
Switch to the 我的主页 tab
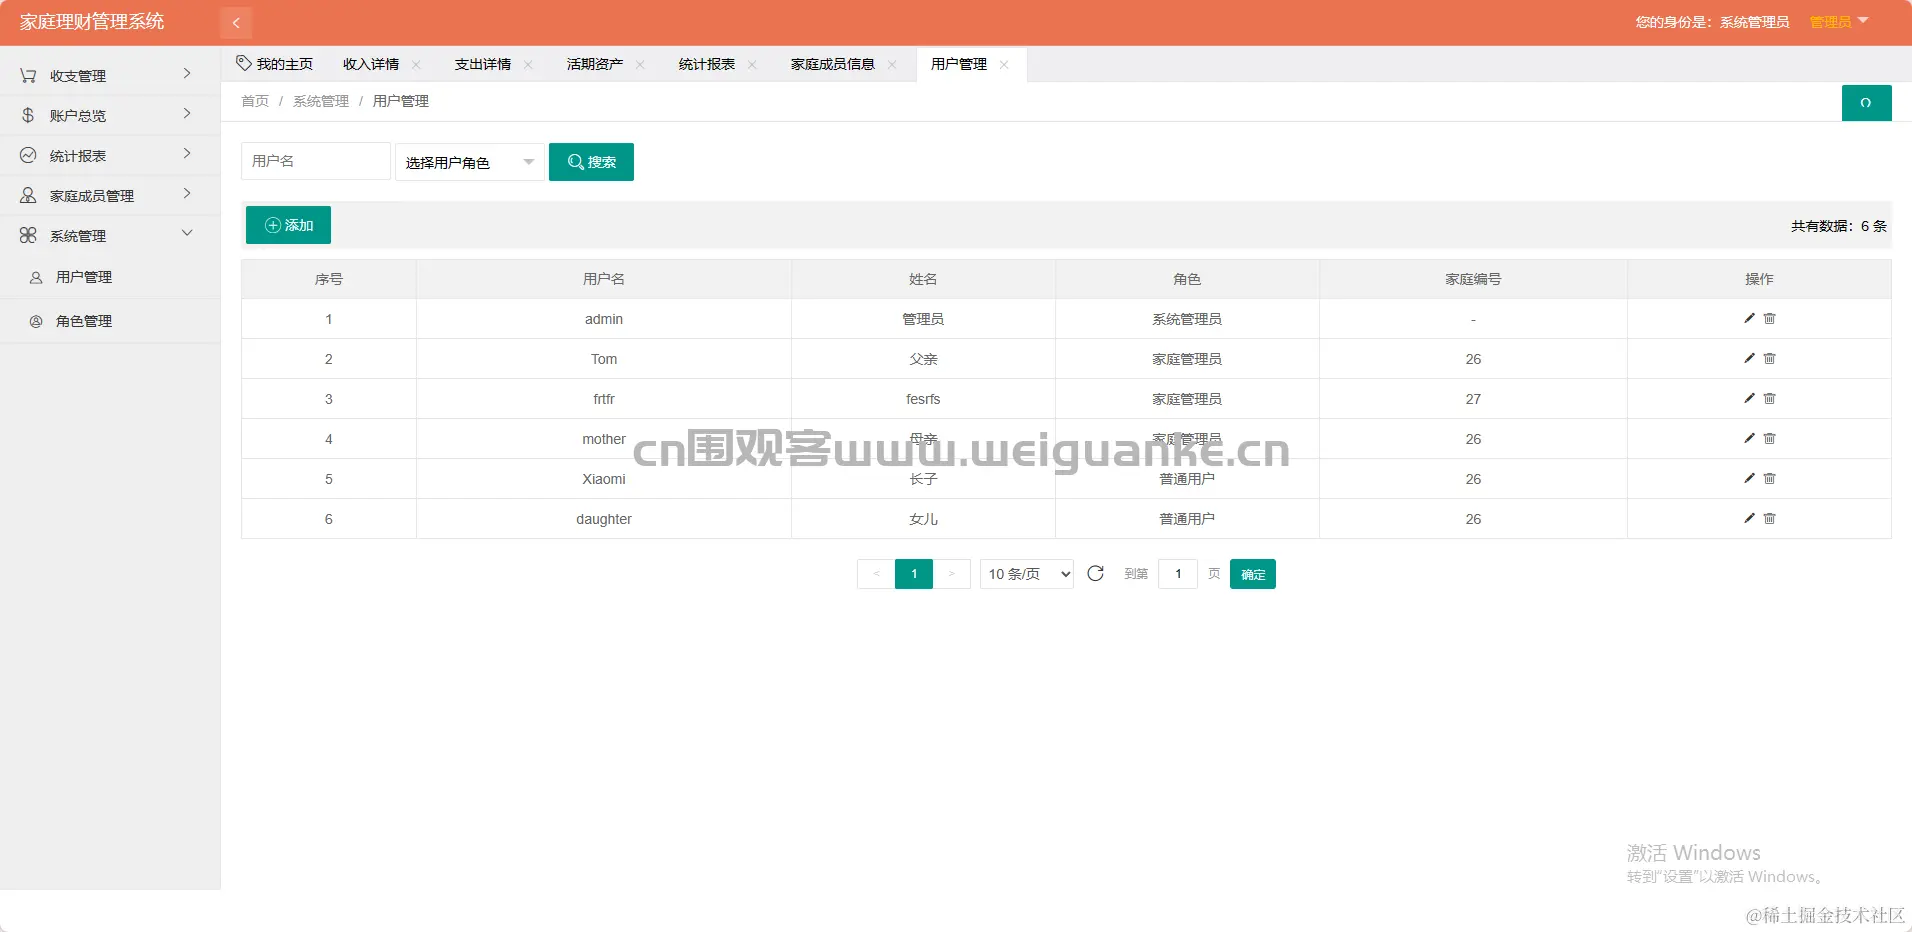coord(275,64)
